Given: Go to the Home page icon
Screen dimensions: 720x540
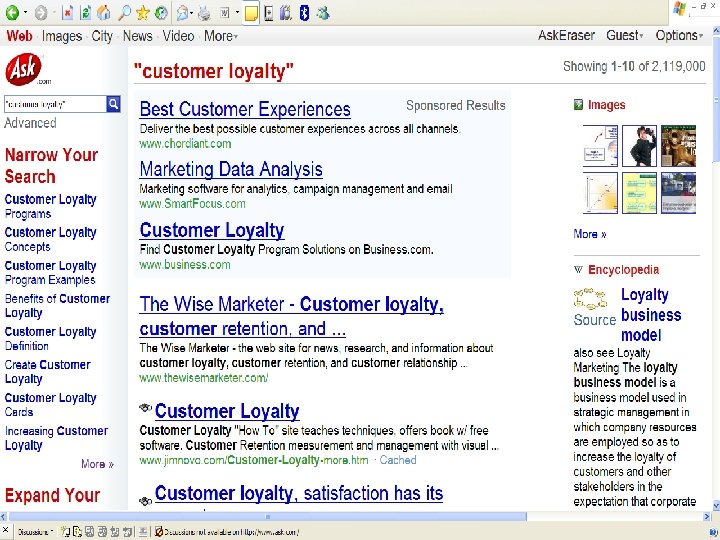Looking at the screenshot, I should click(x=104, y=13).
